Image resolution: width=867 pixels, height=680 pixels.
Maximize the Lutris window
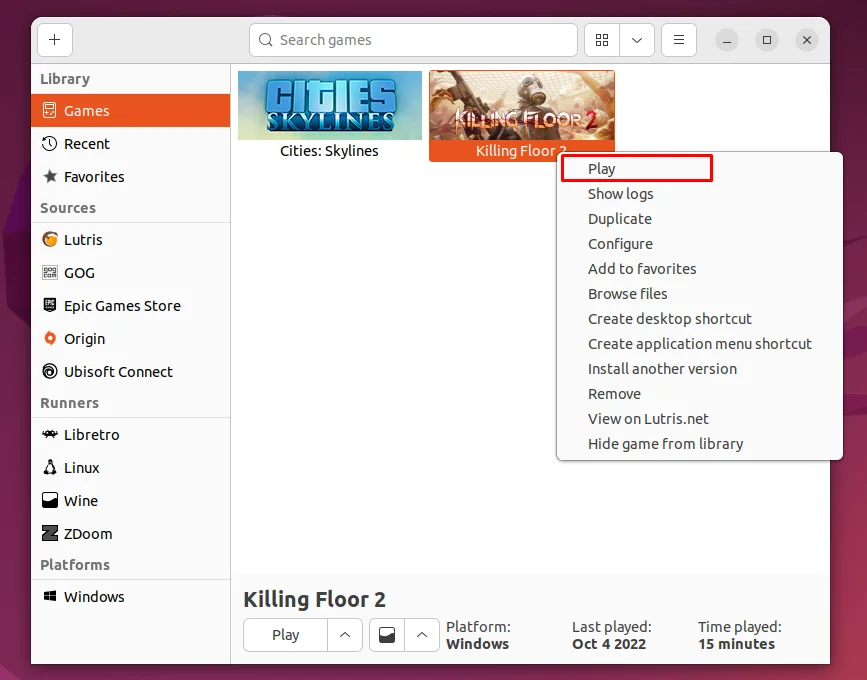tap(767, 40)
